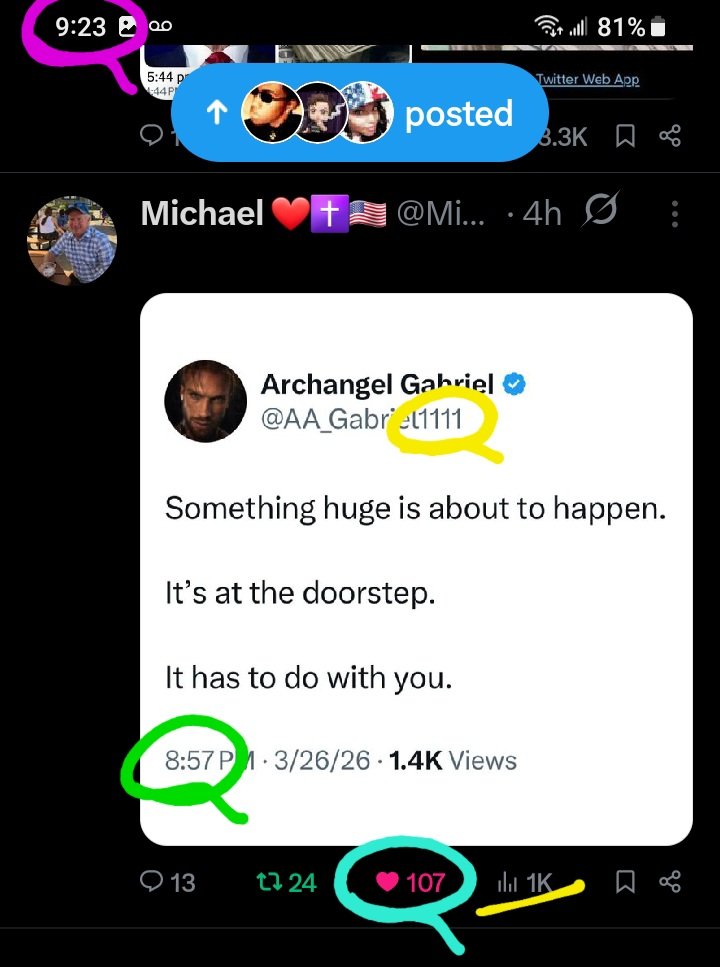This screenshot has height=967, width=720.
Task: Open the Twitter Web App link
Action: pos(588,79)
